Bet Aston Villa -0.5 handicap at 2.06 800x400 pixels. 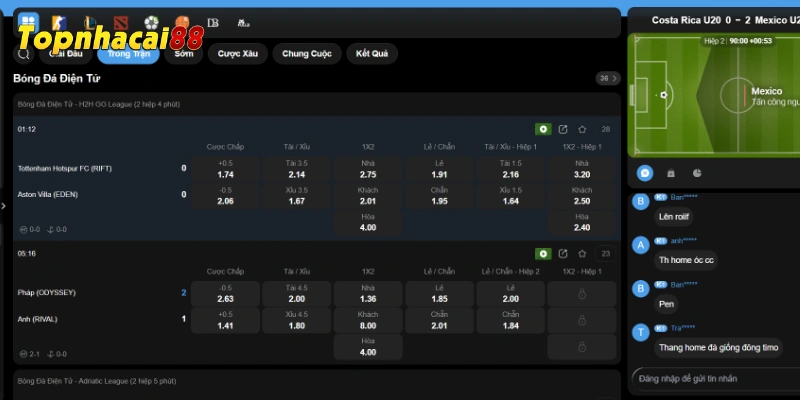coord(225,196)
